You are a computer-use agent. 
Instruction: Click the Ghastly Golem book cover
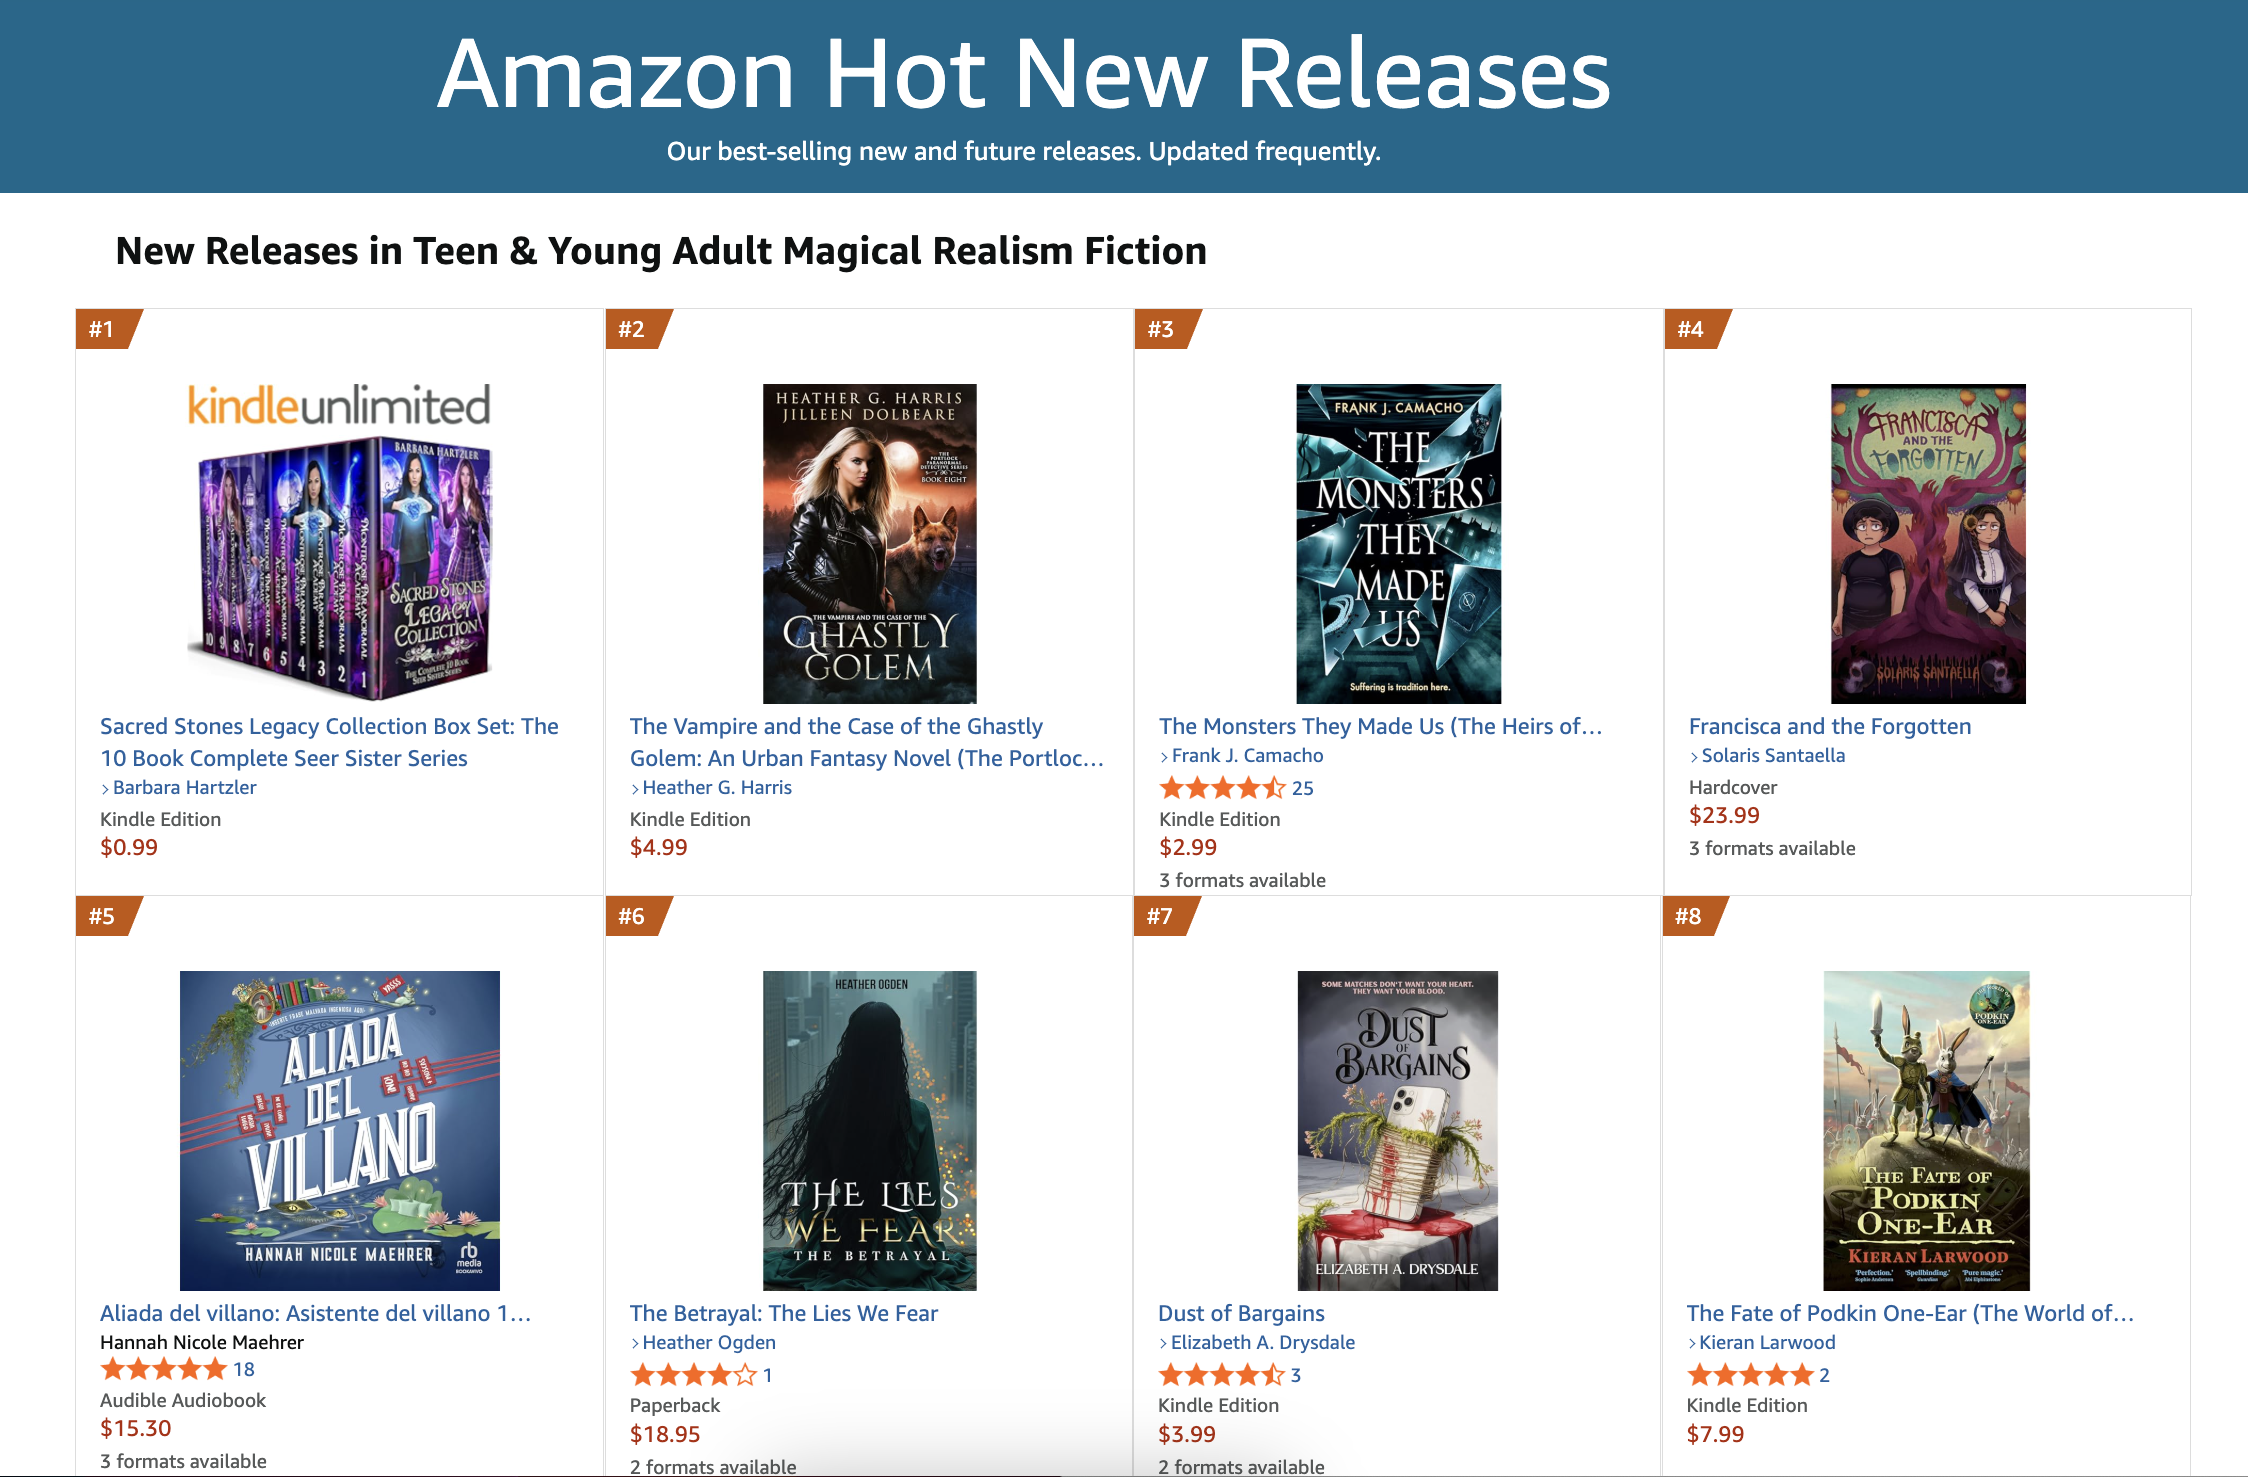(x=869, y=543)
